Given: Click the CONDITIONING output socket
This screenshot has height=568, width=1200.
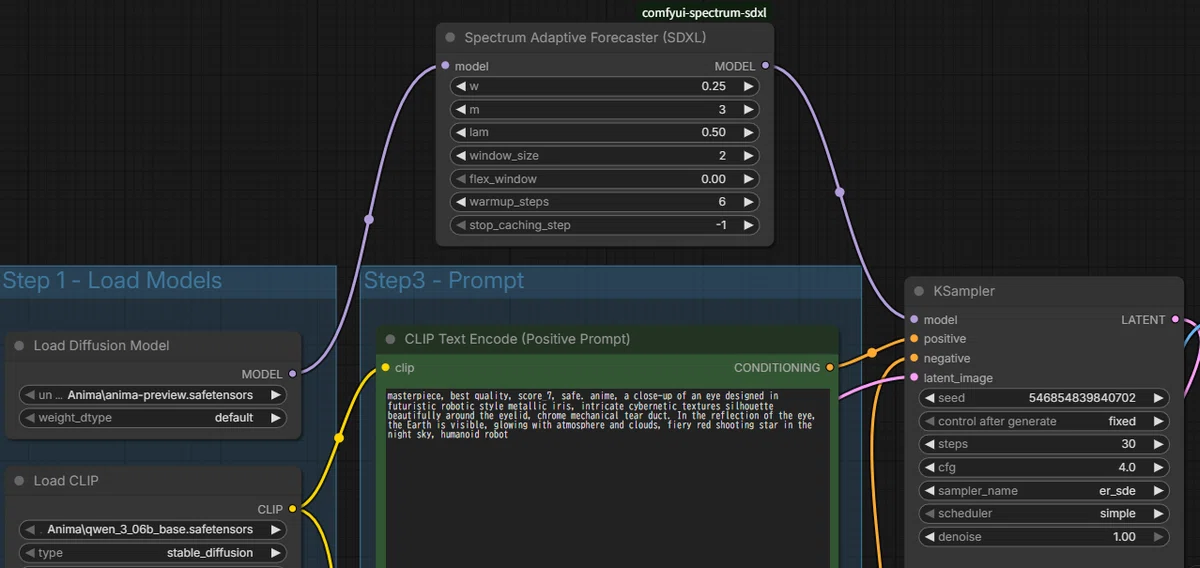Looking at the screenshot, I should (830, 368).
